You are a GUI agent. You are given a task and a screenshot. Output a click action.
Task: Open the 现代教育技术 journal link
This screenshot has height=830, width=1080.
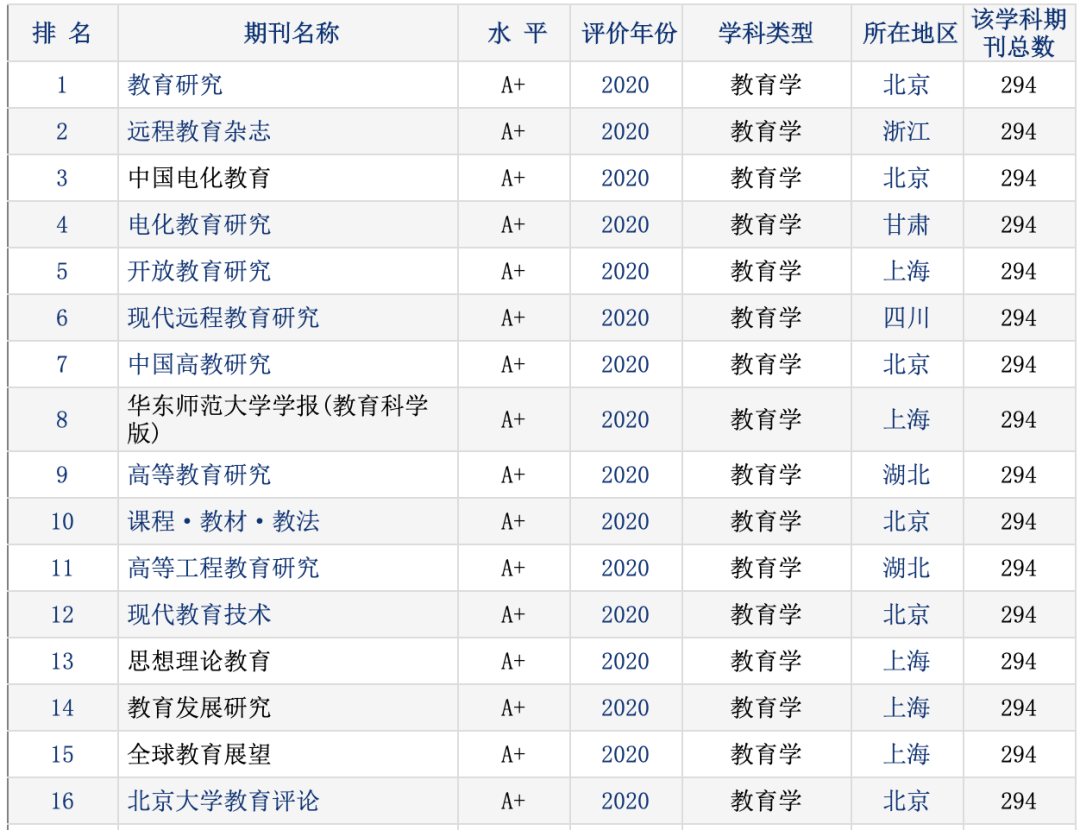pos(199,614)
